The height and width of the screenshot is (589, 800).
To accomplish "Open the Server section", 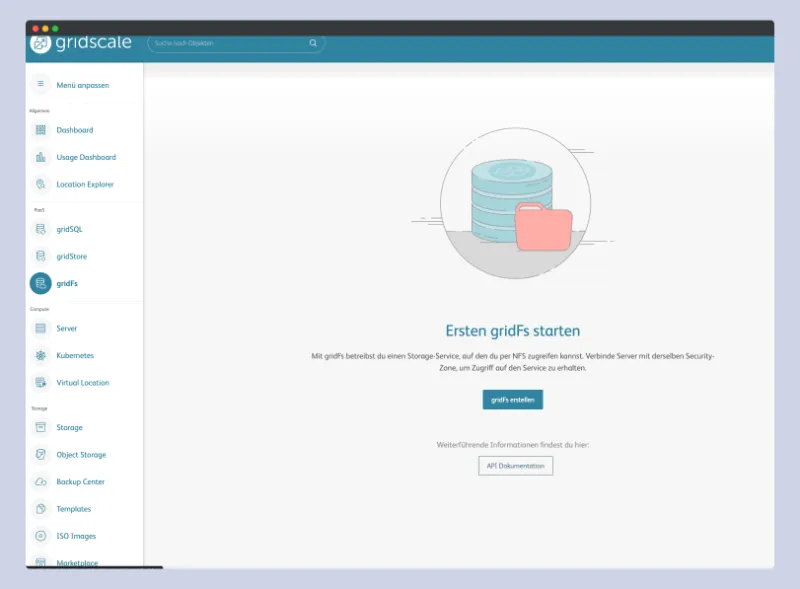I will (x=67, y=328).
